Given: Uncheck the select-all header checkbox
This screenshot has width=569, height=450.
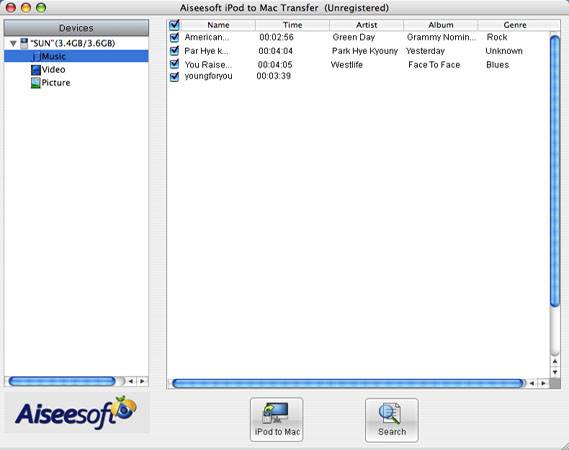Looking at the screenshot, I should click(x=174, y=25).
